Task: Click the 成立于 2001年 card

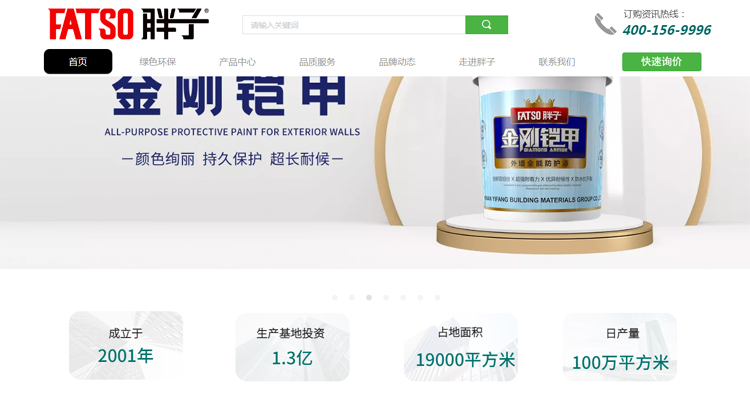Action: pos(126,345)
